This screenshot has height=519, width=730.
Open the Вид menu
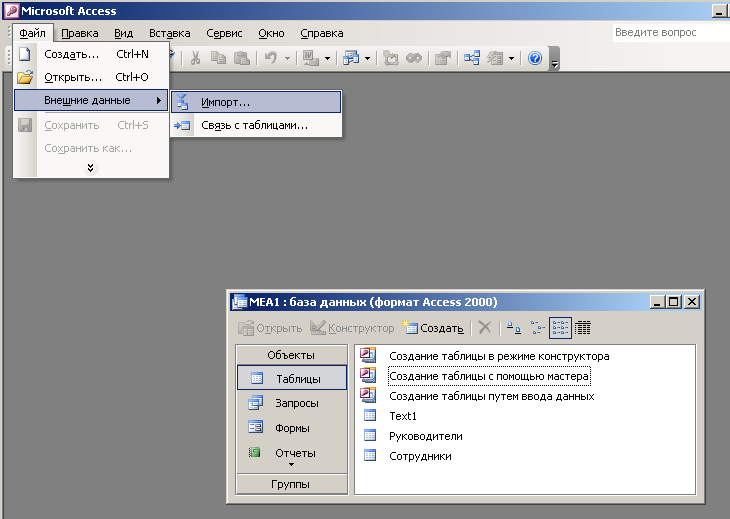tap(123, 34)
